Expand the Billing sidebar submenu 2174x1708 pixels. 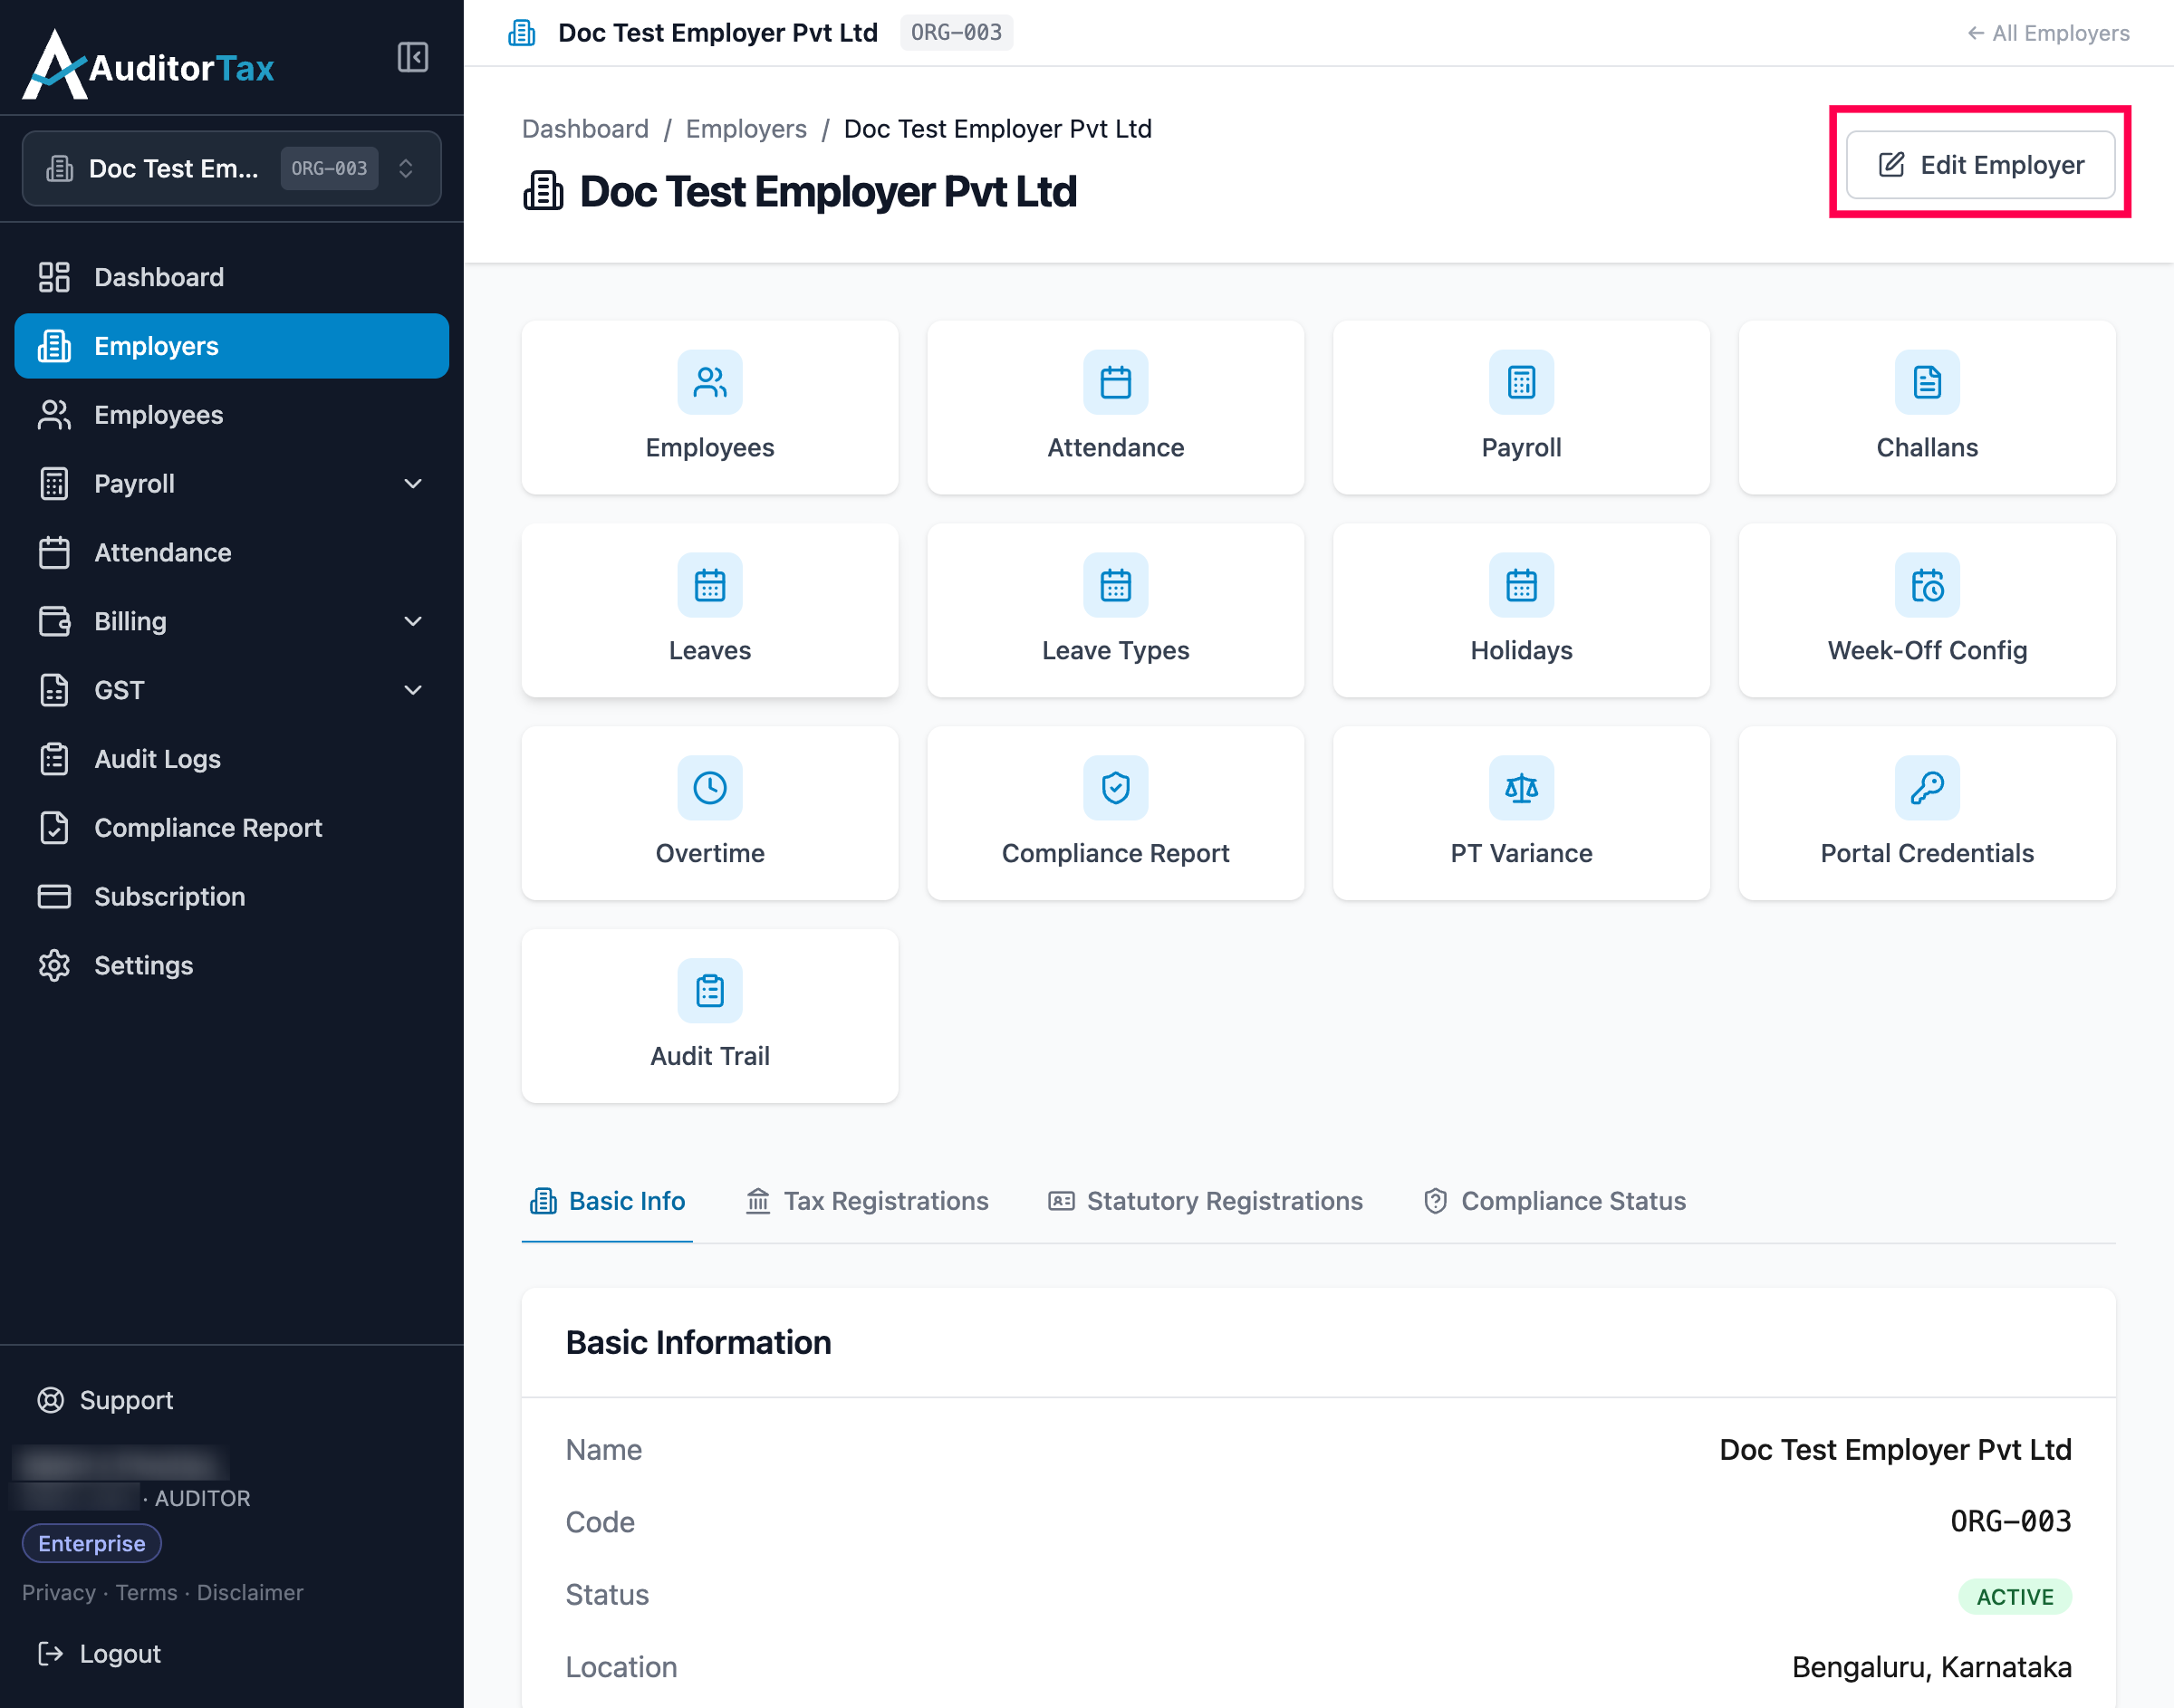tap(412, 621)
